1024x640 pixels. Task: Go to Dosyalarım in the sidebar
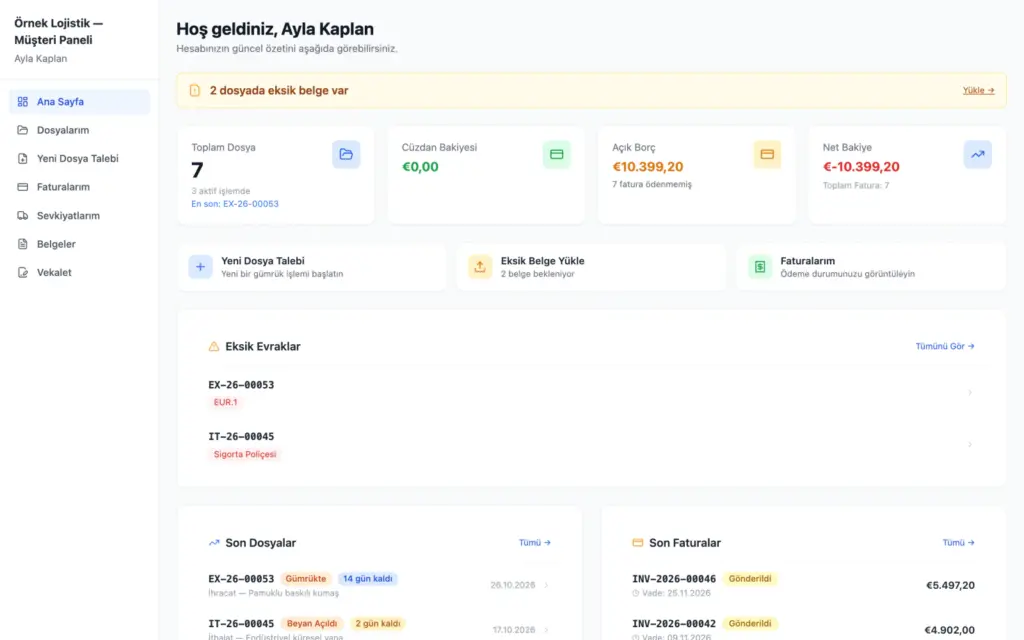(x=80, y=130)
